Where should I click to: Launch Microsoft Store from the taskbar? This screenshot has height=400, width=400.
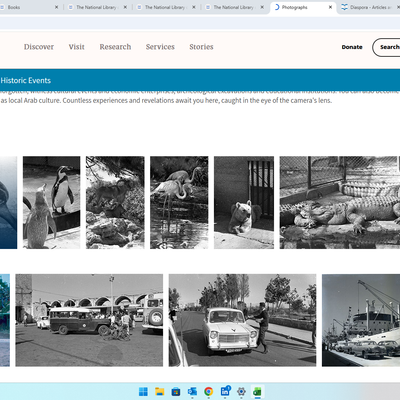click(176, 391)
